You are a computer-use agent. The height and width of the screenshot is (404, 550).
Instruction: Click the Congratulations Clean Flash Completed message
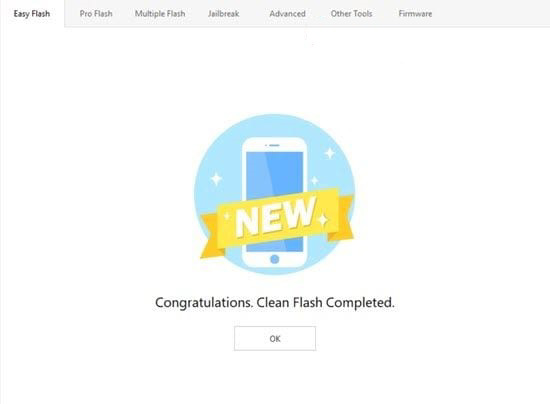click(275, 303)
